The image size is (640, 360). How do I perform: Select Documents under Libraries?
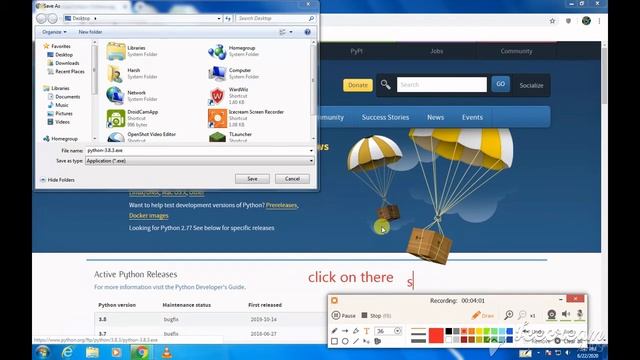[x=64, y=97]
